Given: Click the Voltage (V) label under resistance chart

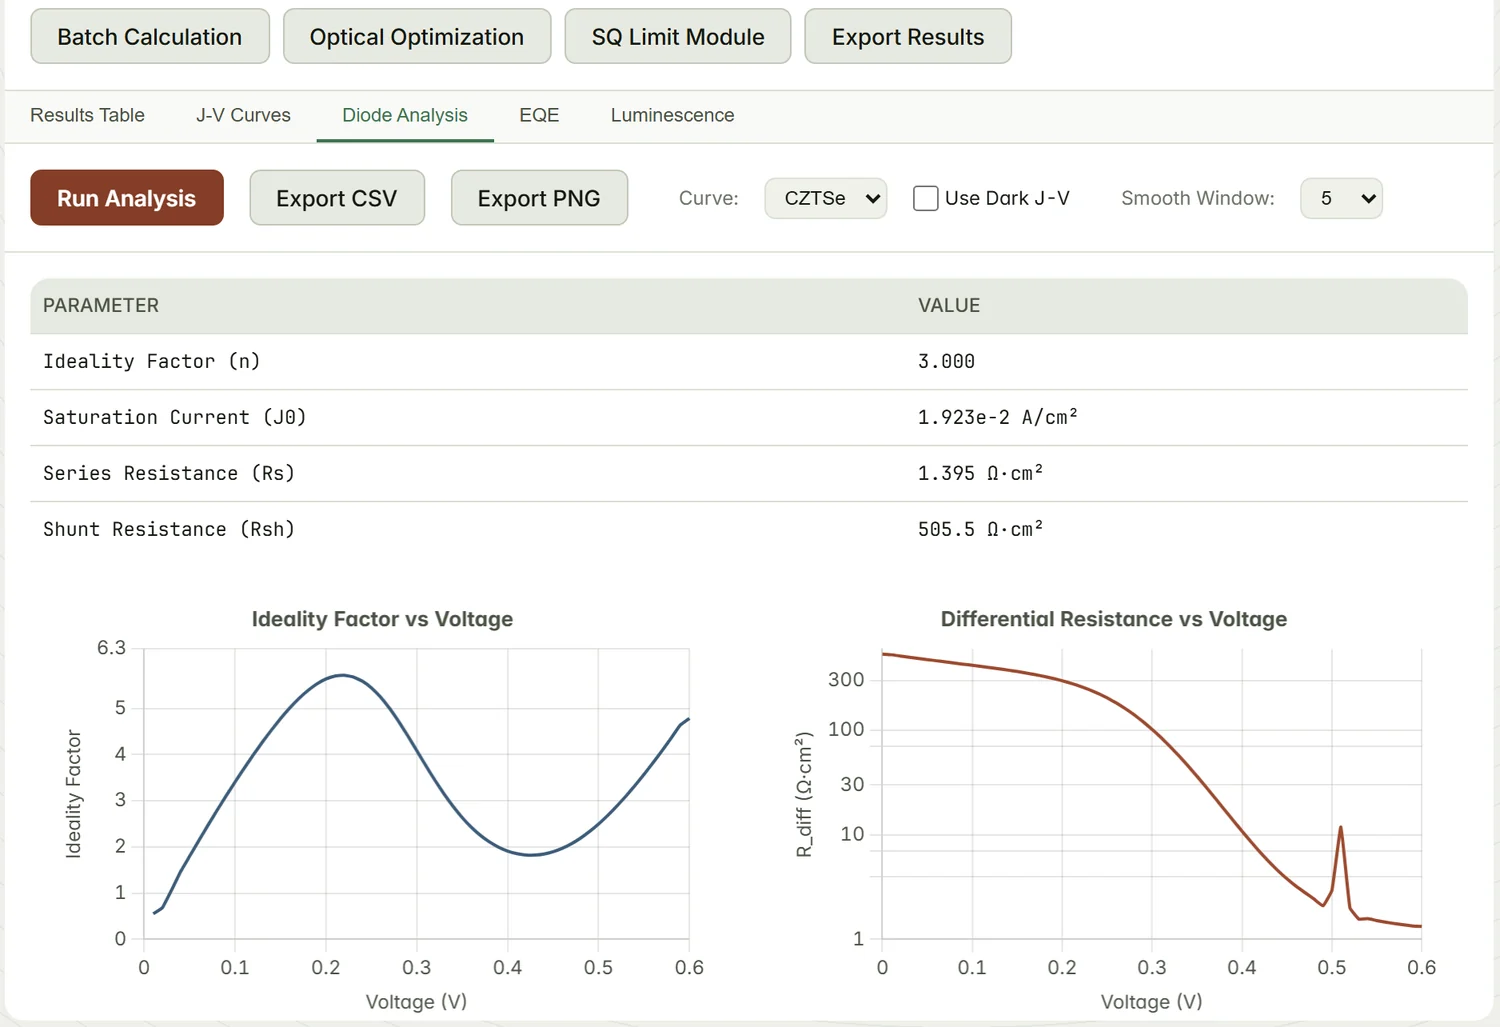Looking at the screenshot, I should point(1151,1002).
